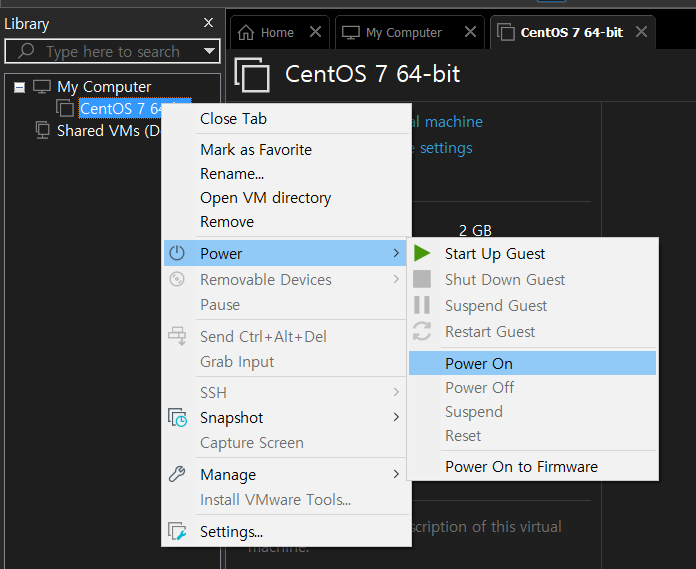Click the partially hidden virtual machine link

447,122
